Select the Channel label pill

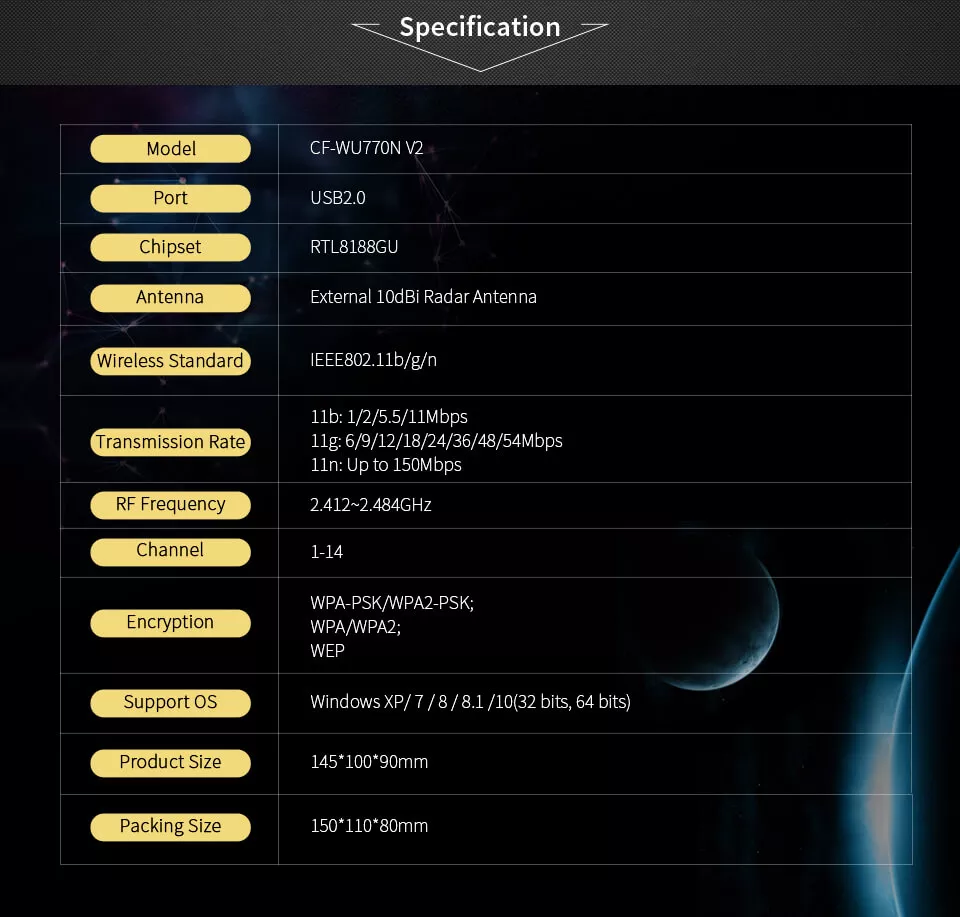[170, 550]
